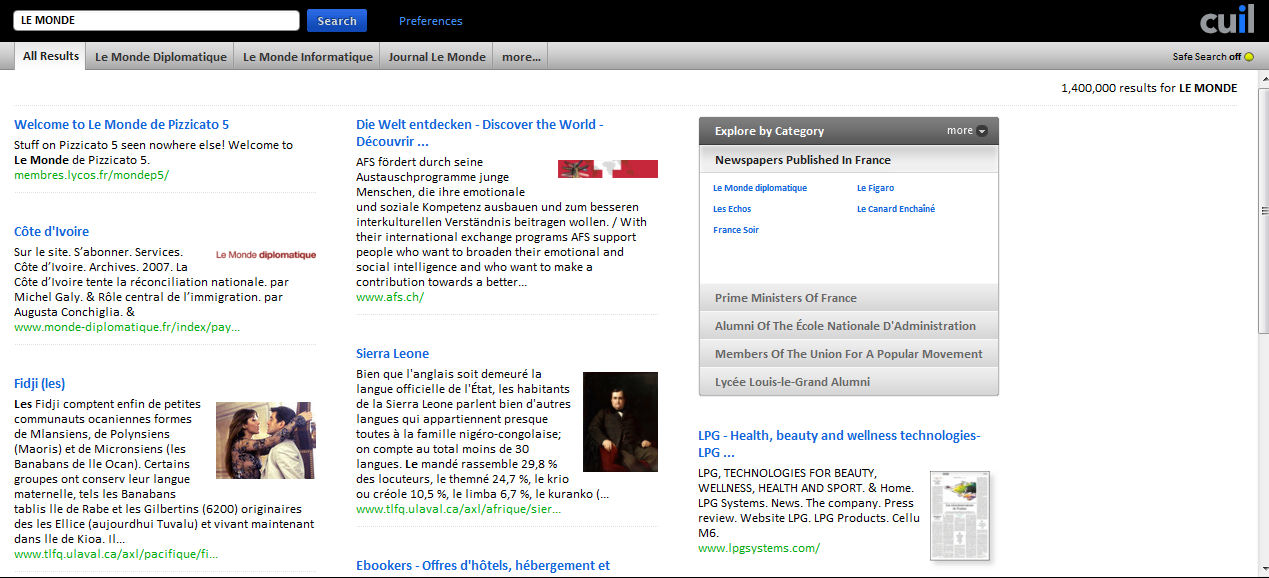Open the Sierra Leone result title
1269x578 pixels.
pyautogui.click(x=393, y=354)
